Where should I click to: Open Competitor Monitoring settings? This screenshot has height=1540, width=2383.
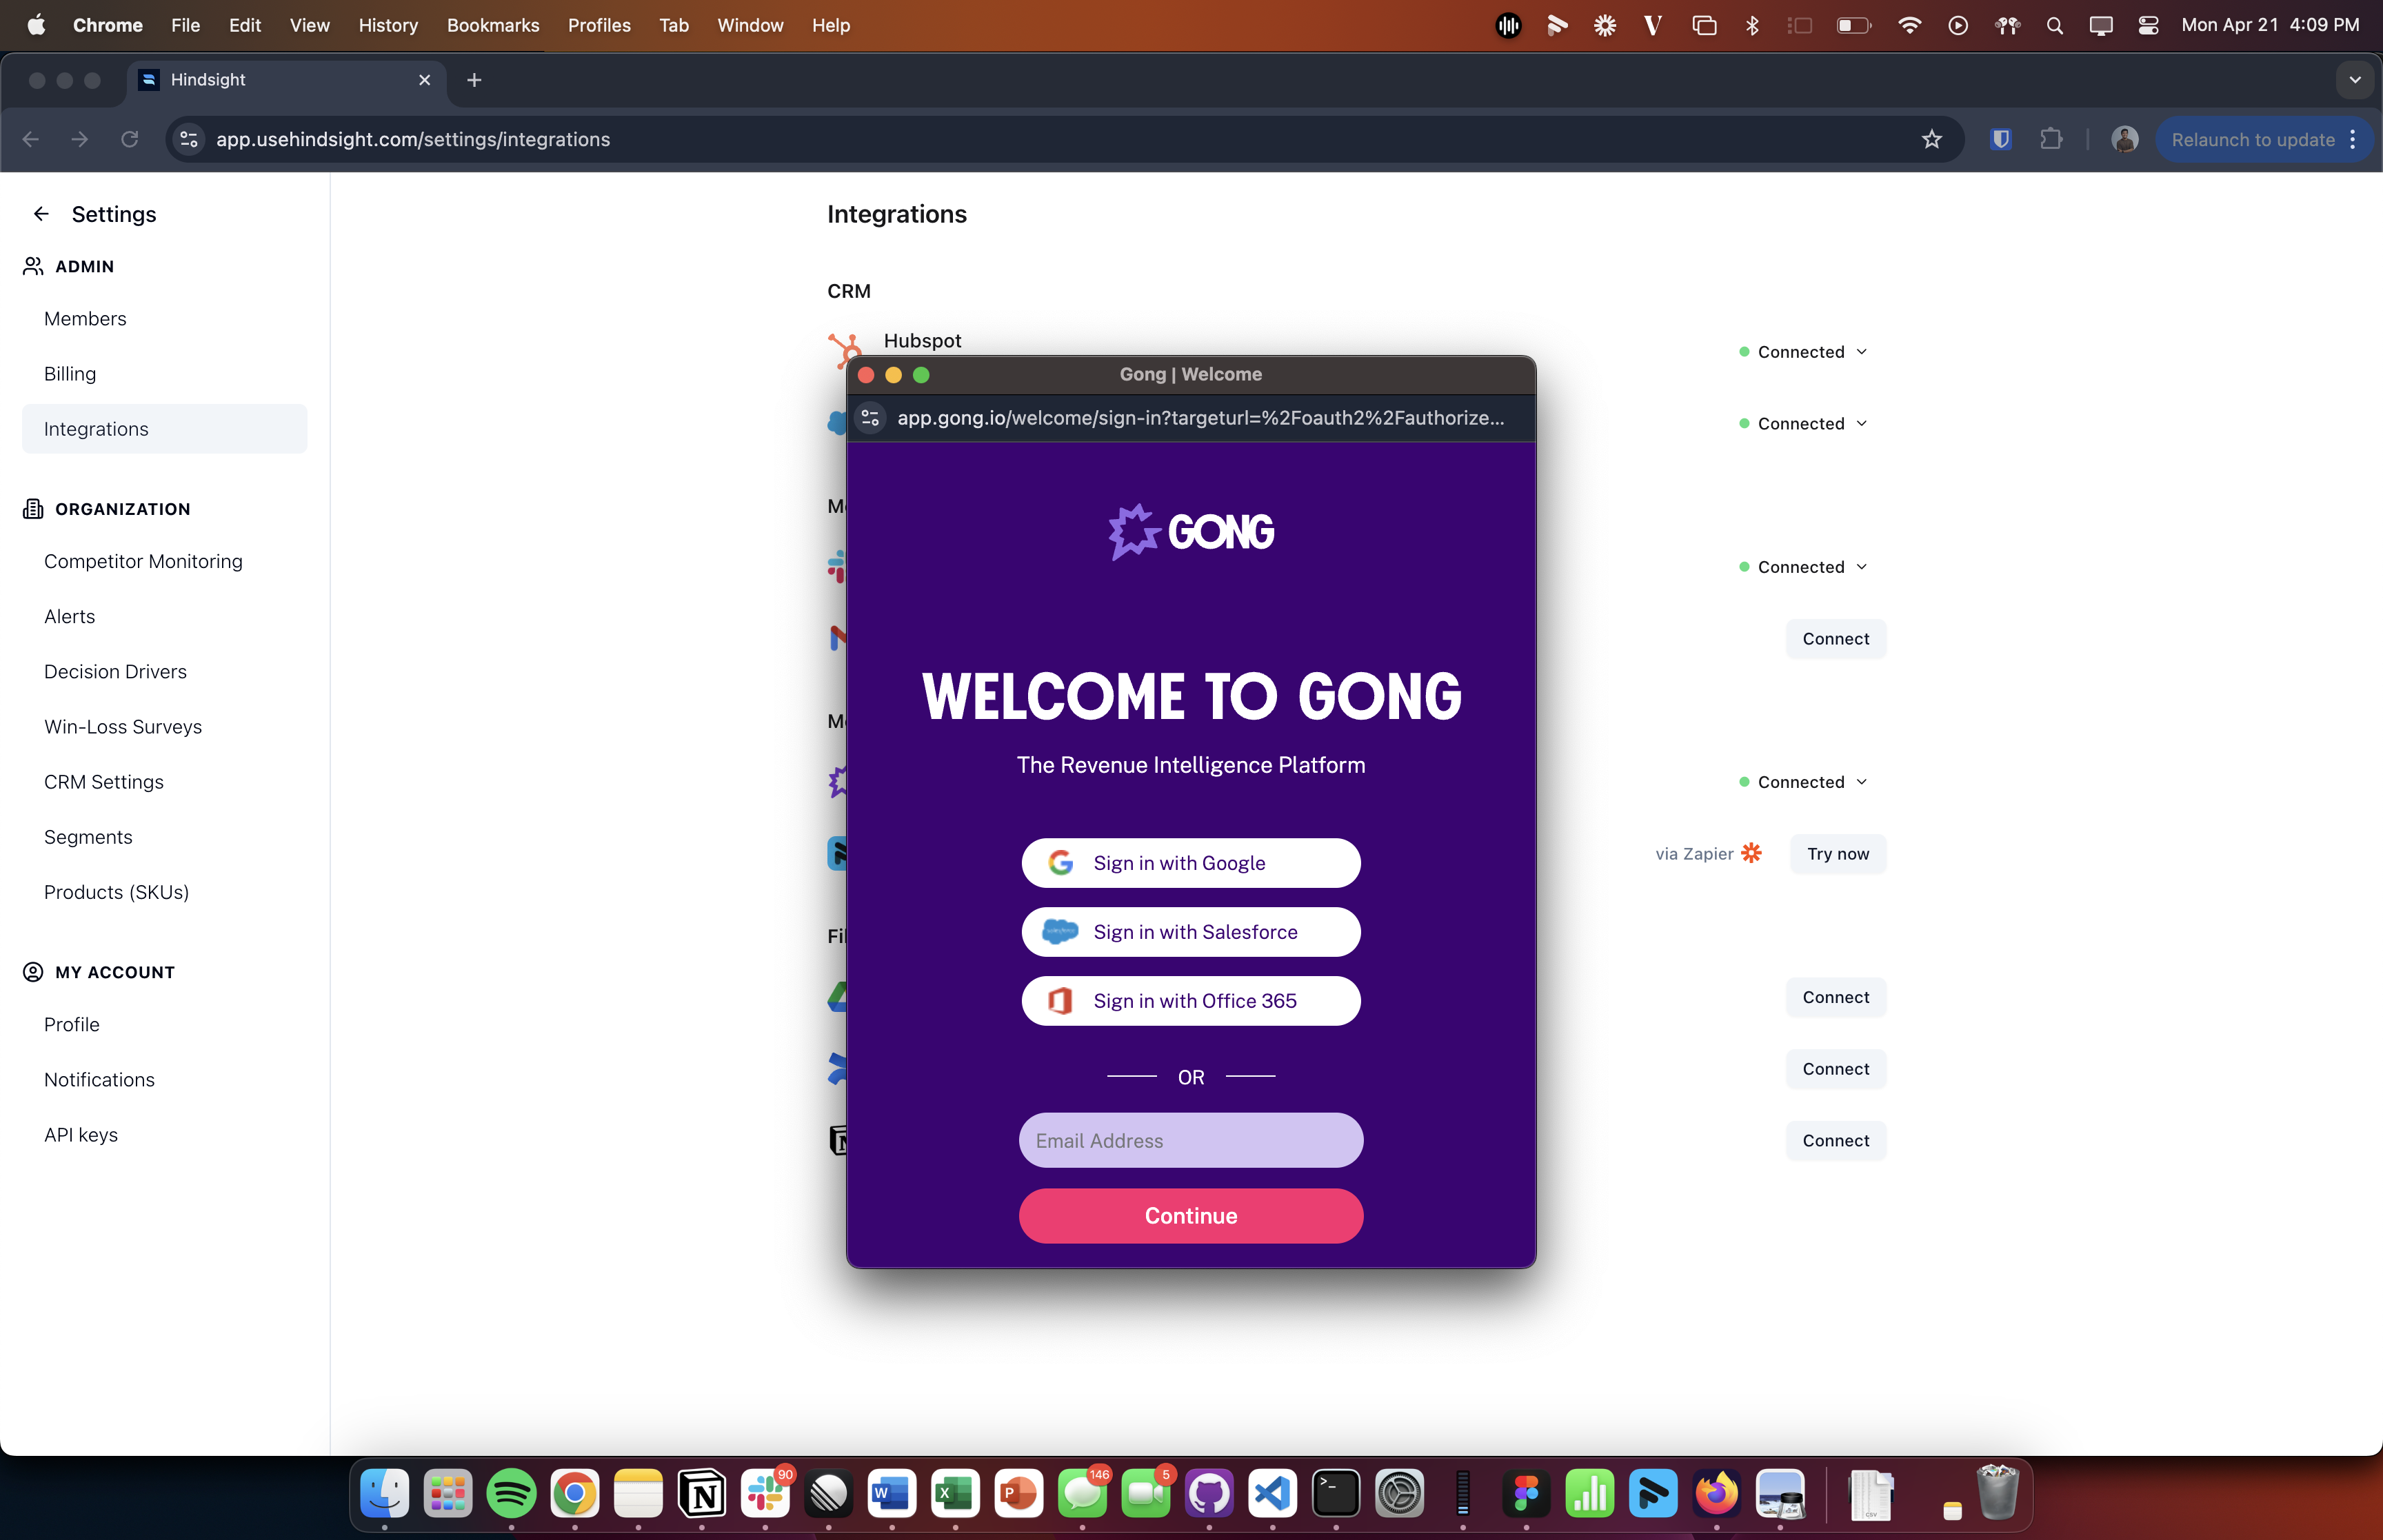(143, 562)
